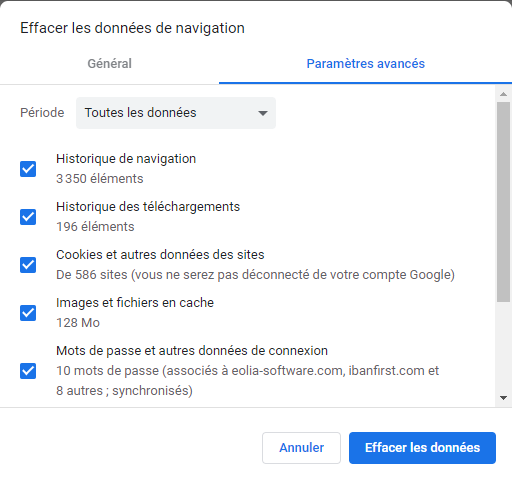Click the Effacer les données button
The height and width of the screenshot is (480, 512).
(x=422, y=448)
